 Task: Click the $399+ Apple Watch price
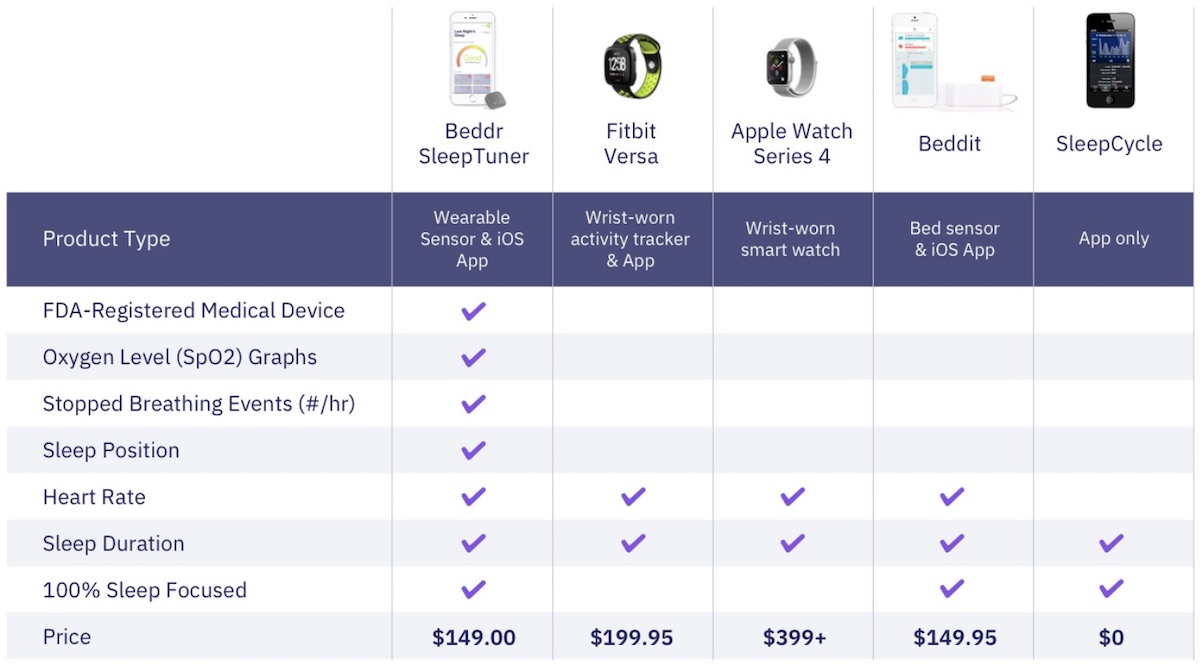coord(793,637)
